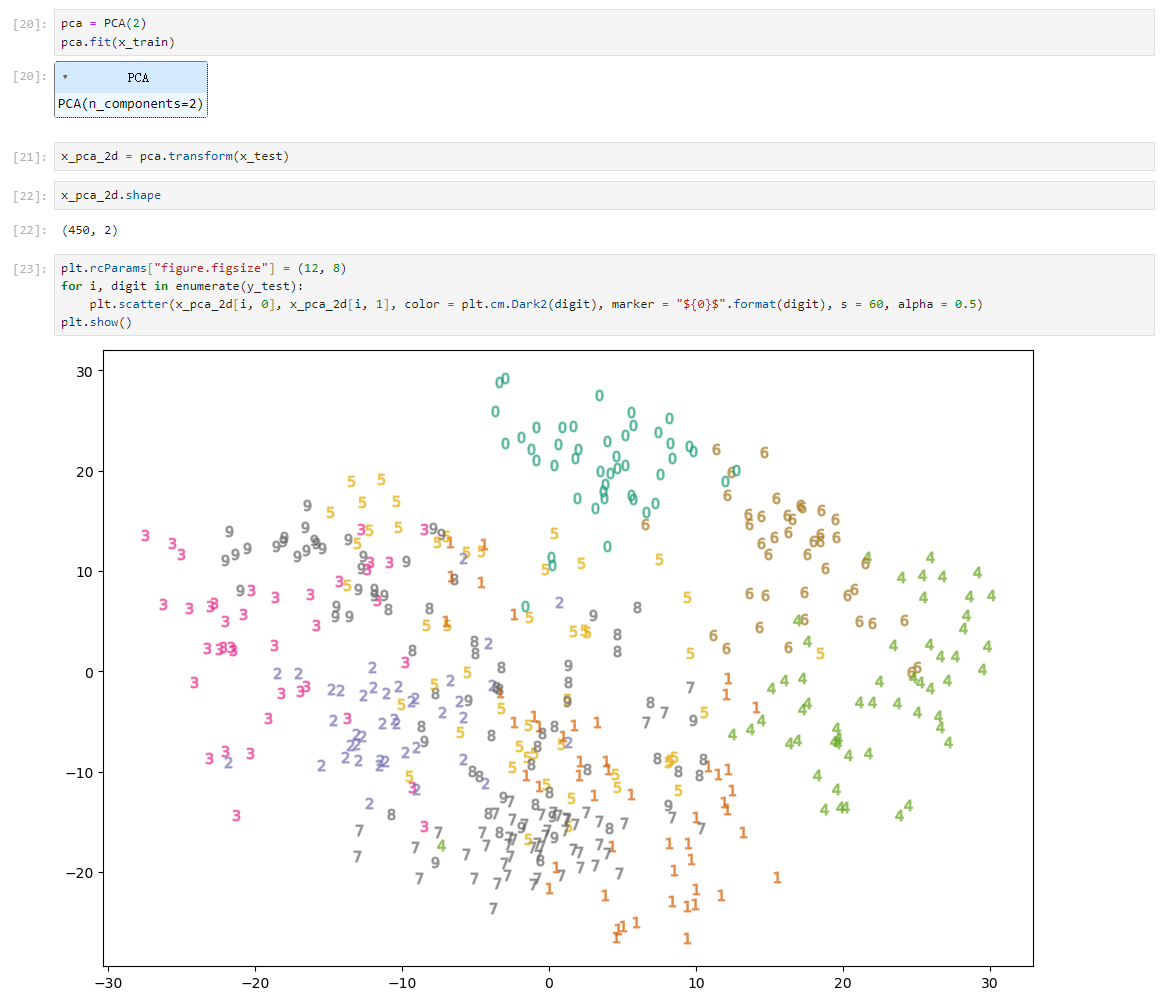Screen dimensions: 1163x1000
Task: Click into the pca.fit(x_train) code cell
Action: [x=604, y=33]
